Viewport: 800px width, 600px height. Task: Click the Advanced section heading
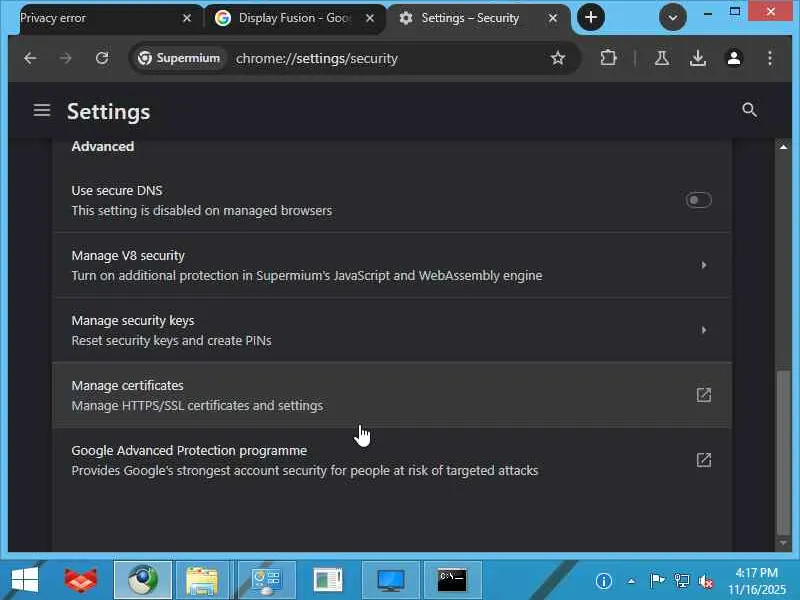pos(103,146)
